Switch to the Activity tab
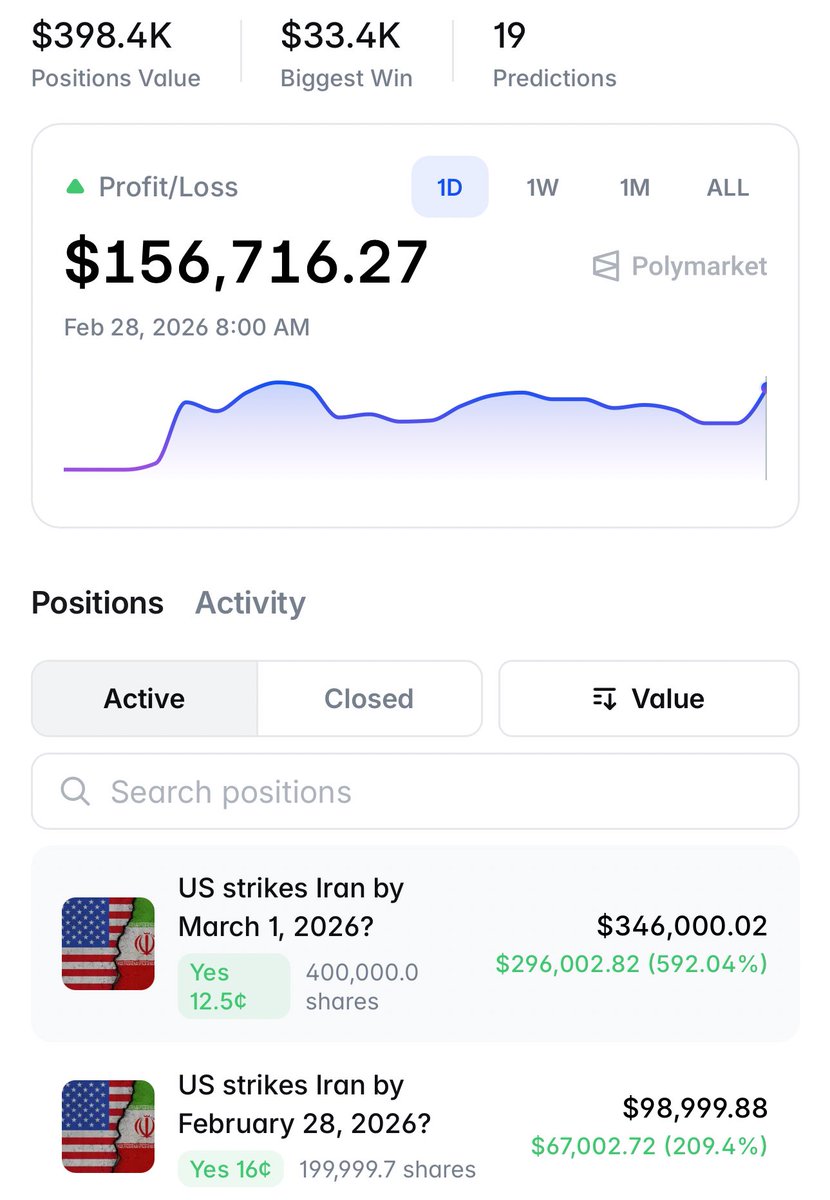The width and height of the screenshot is (830, 1200). point(250,603)
